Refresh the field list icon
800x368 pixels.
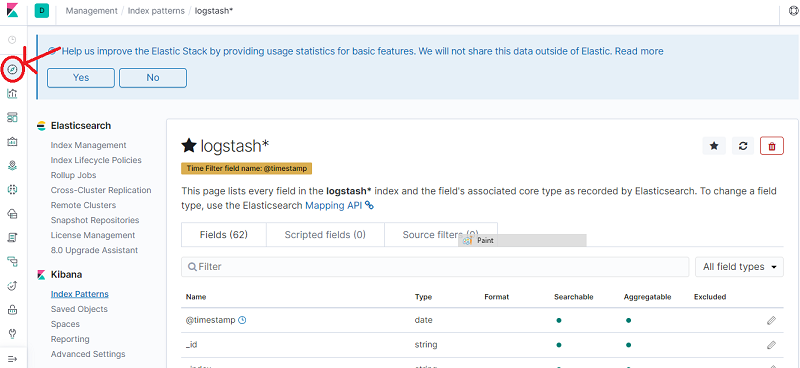743,146
